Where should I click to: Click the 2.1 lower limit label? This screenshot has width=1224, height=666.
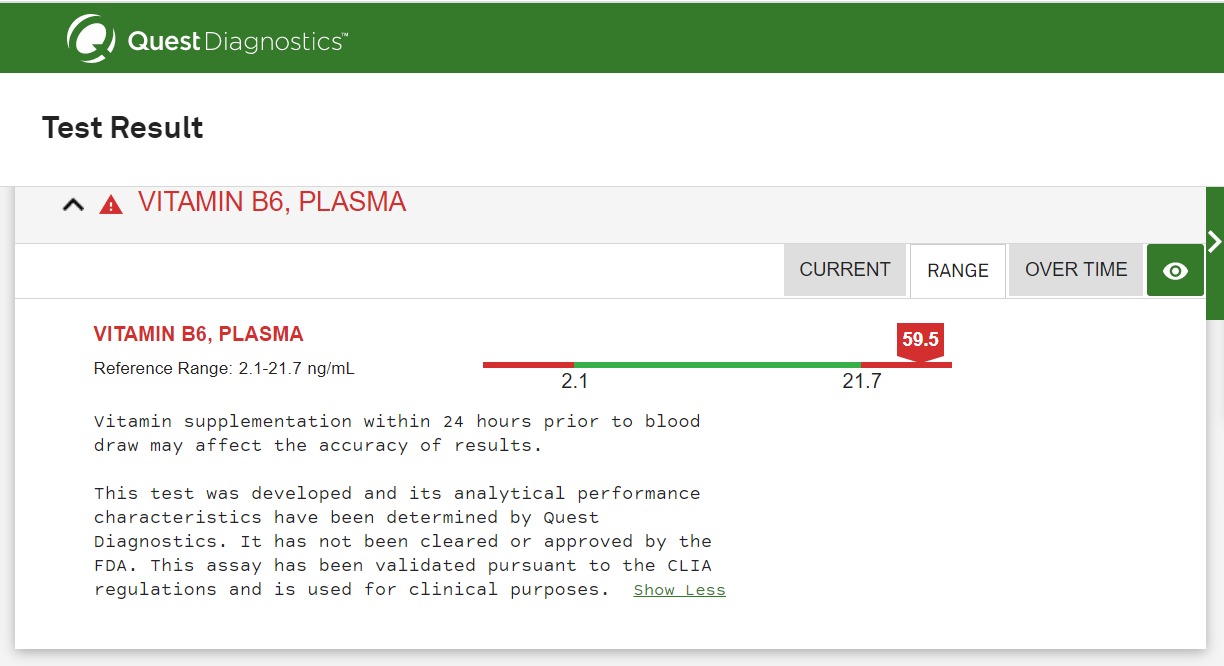[574, 382]
